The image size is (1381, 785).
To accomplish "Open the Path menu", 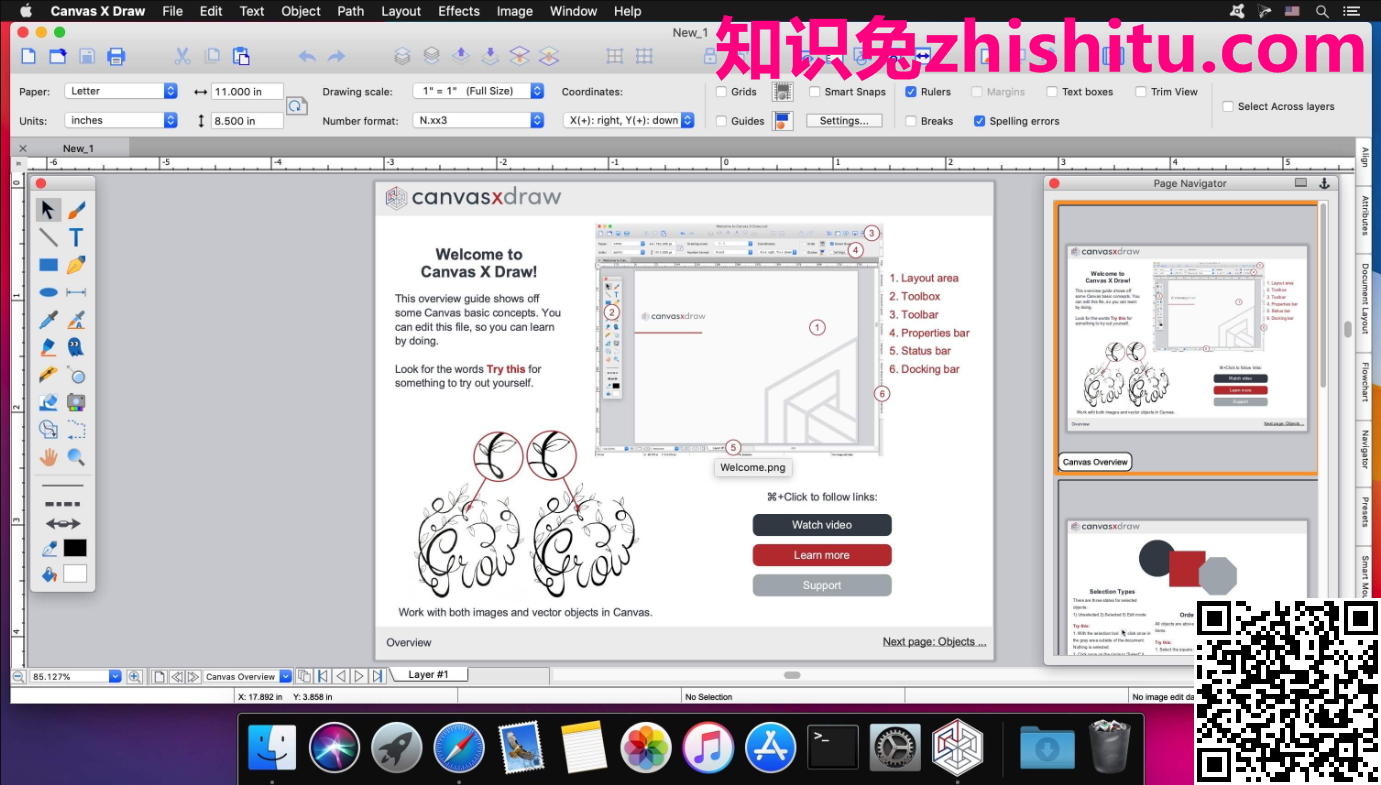I will point(351,11).
